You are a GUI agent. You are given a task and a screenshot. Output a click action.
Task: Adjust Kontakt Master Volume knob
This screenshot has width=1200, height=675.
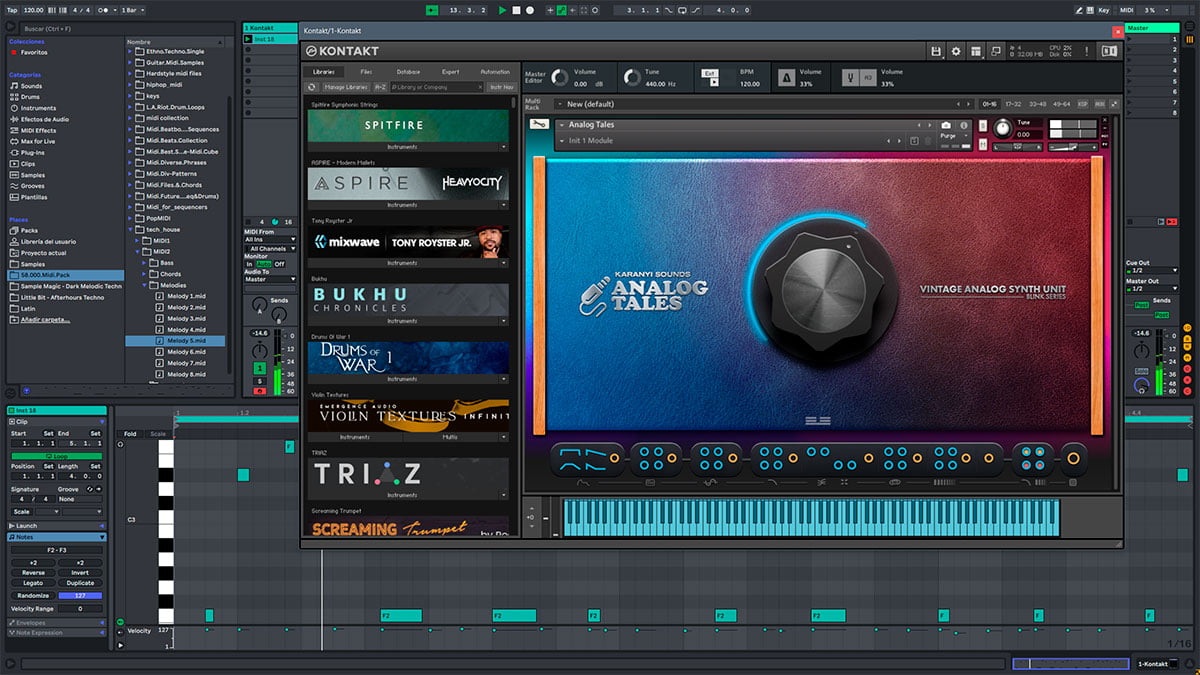coord(560,77)
